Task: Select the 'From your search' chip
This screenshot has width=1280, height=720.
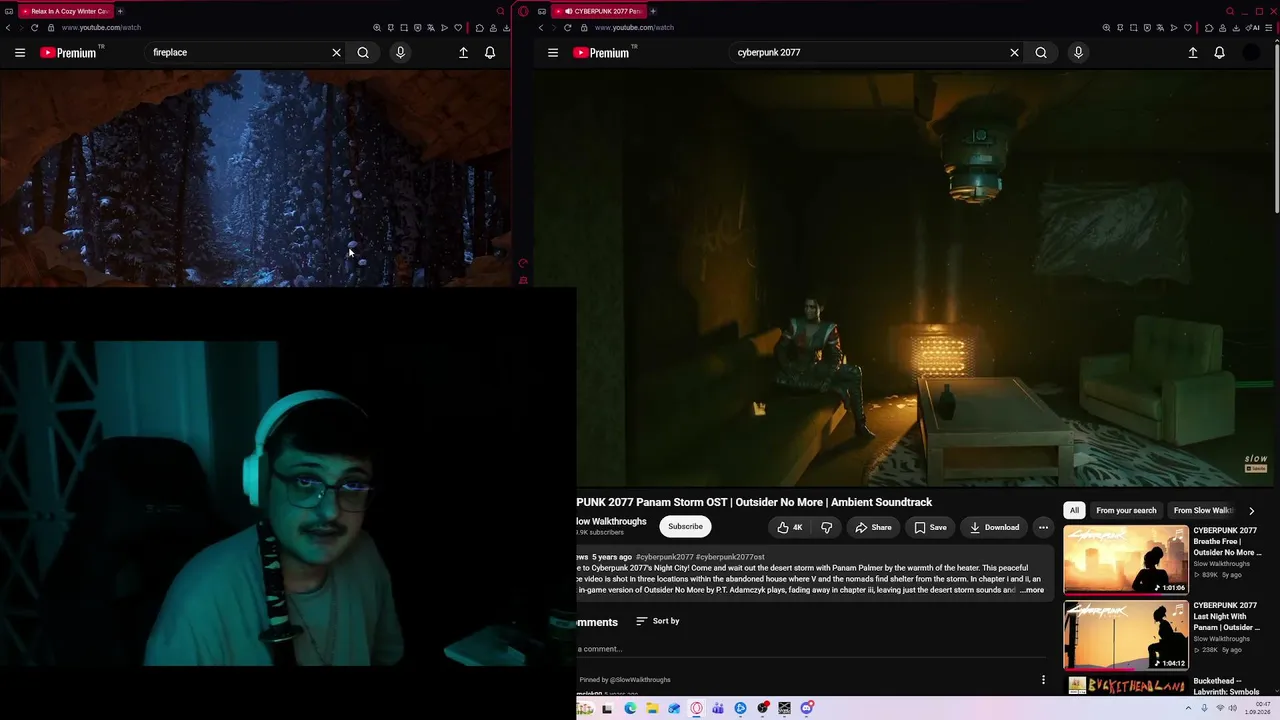Action: coord(1126,510)
